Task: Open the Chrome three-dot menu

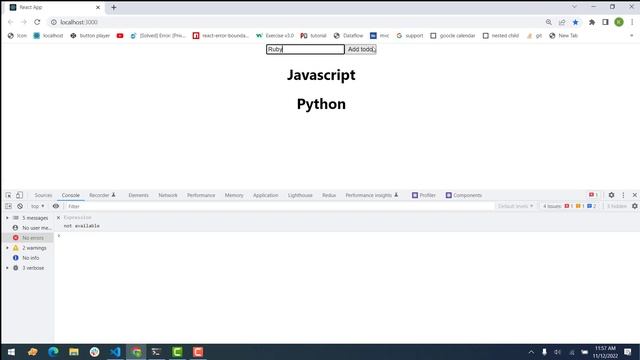Action: [x=632, y=22]
